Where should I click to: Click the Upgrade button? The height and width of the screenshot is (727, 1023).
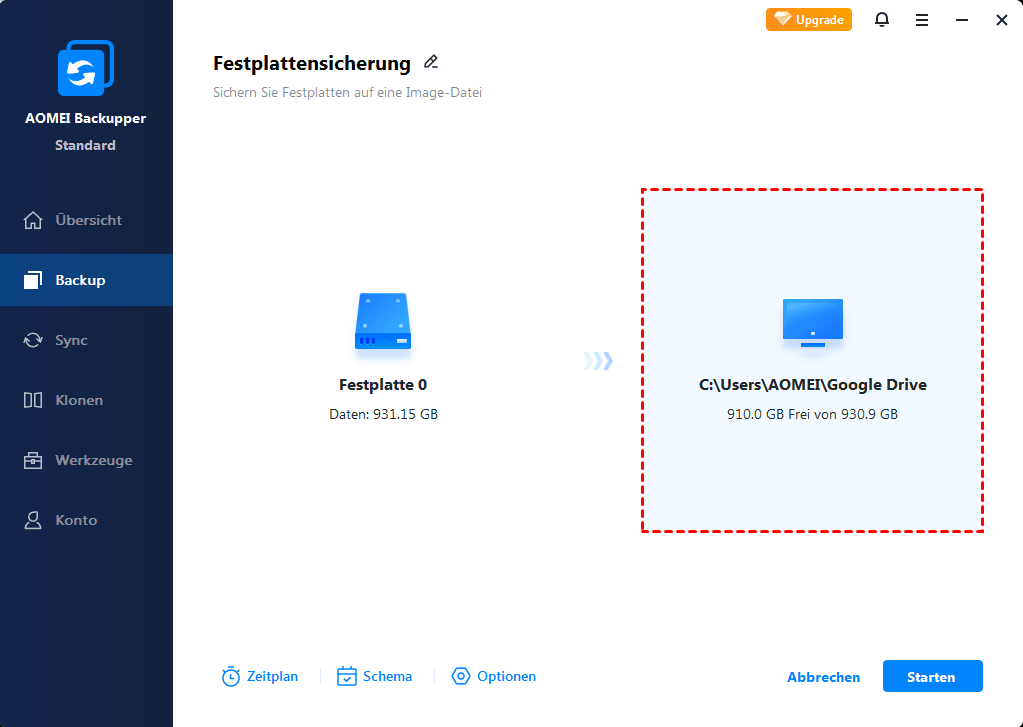click(x=808, y=20)
